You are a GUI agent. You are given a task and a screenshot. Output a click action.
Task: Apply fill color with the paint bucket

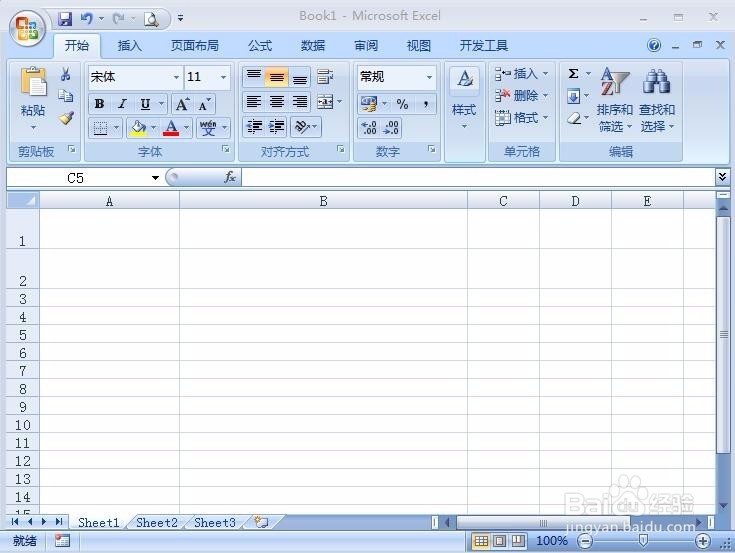[138, 127]
